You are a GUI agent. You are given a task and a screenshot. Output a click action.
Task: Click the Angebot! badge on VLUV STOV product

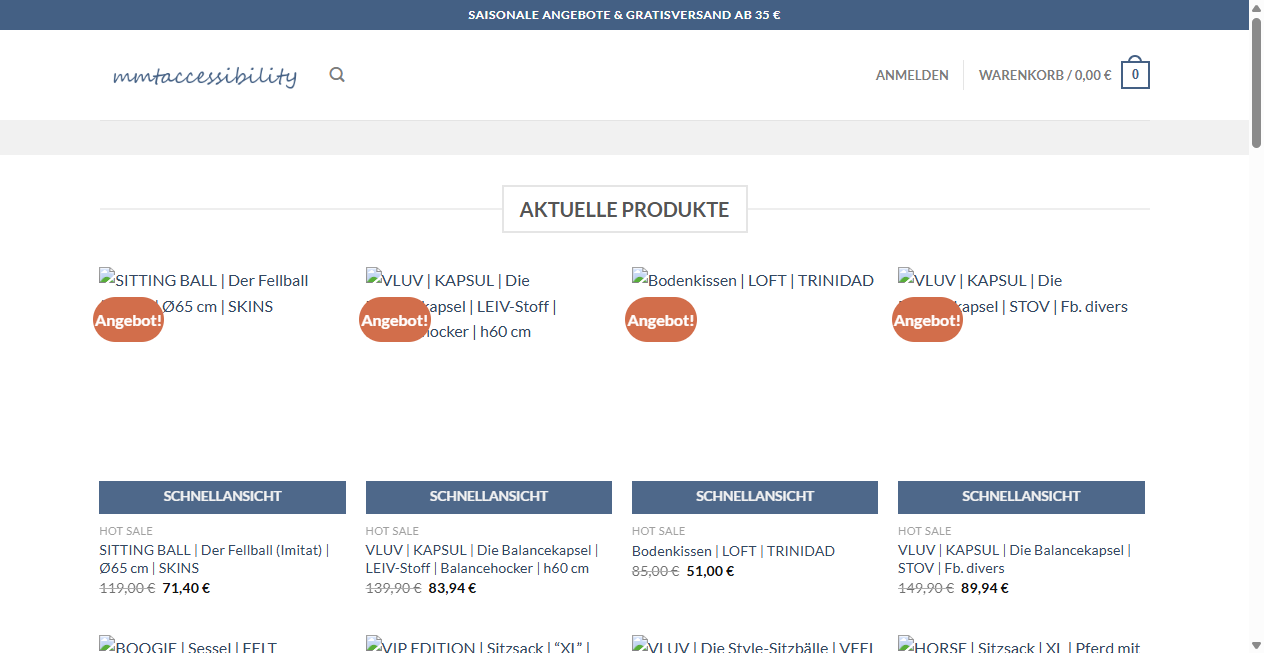(927, 319)
